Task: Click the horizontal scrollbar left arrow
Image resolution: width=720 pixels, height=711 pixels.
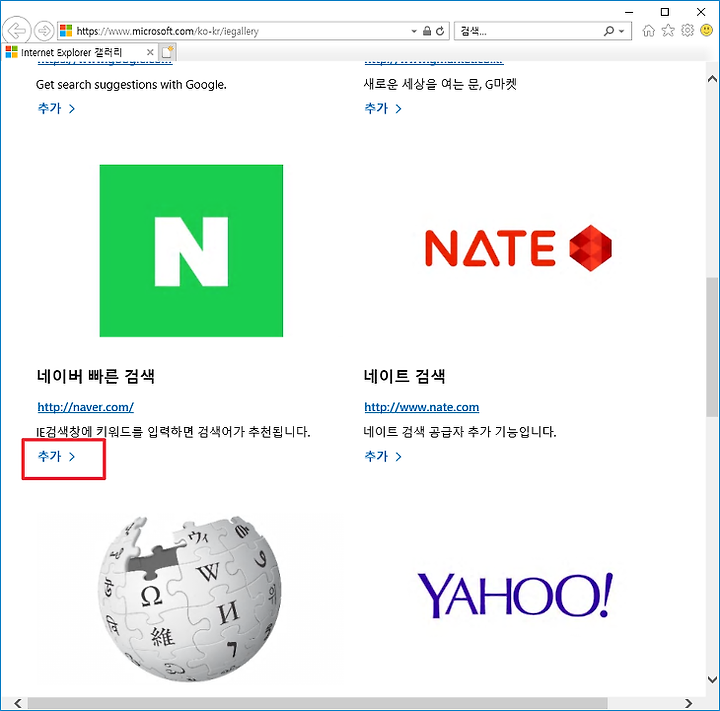Action: 17,703
